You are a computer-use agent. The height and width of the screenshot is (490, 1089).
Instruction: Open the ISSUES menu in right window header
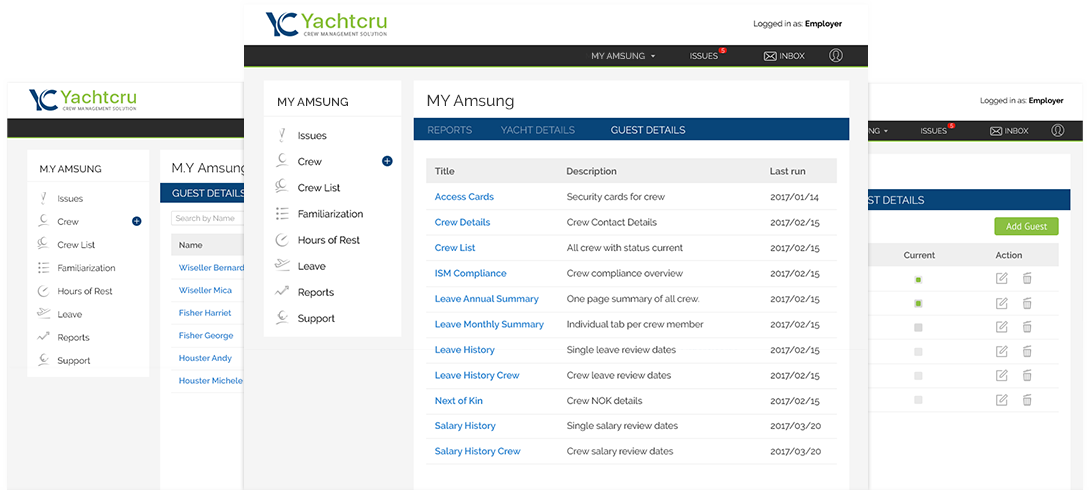936,130
